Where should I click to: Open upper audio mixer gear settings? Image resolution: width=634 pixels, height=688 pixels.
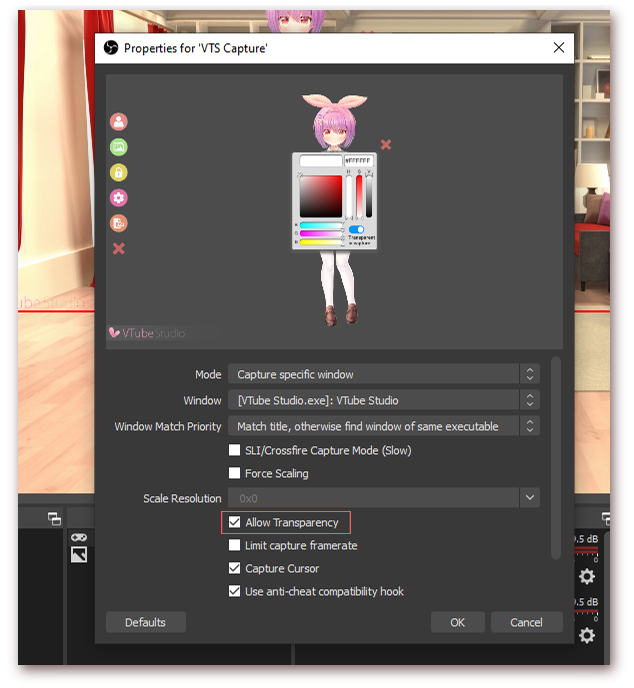click(587, 577)
